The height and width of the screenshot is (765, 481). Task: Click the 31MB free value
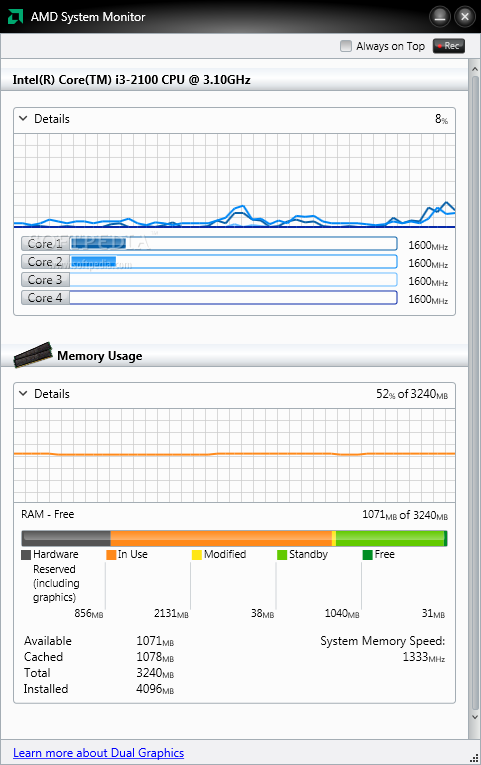pos(433,613)
